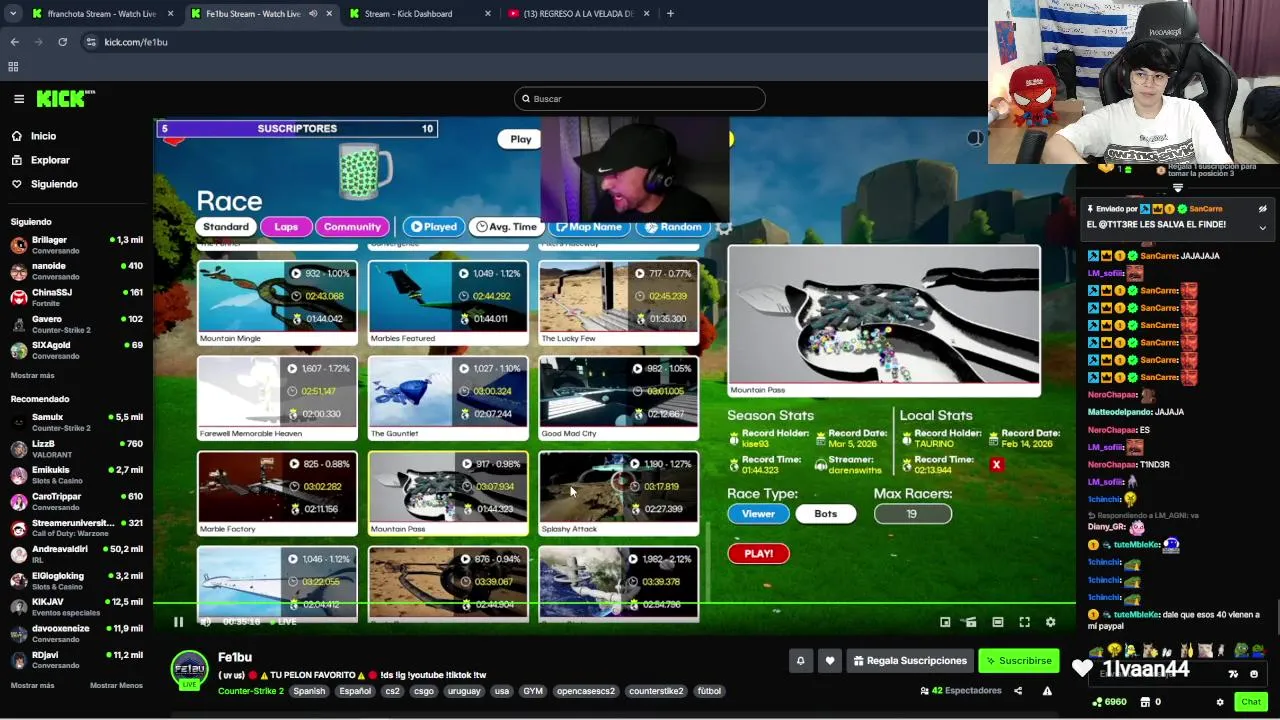Mute the stream player volume
The width and height of the screenshot is (1280, 720).
tap(205, 622)
